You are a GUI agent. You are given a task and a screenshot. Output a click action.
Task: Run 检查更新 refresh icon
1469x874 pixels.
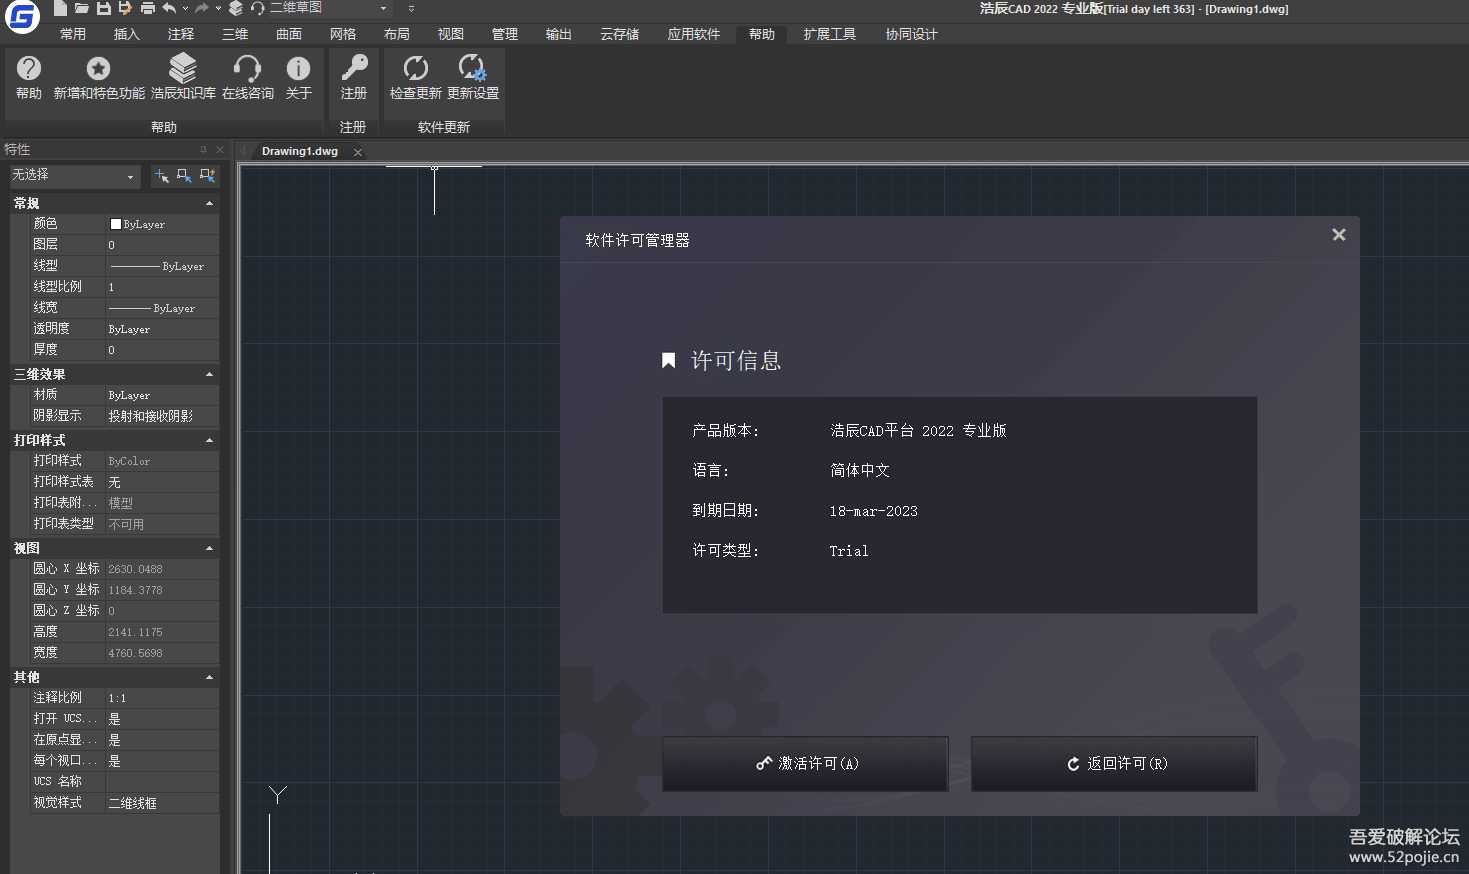[415, 69]
